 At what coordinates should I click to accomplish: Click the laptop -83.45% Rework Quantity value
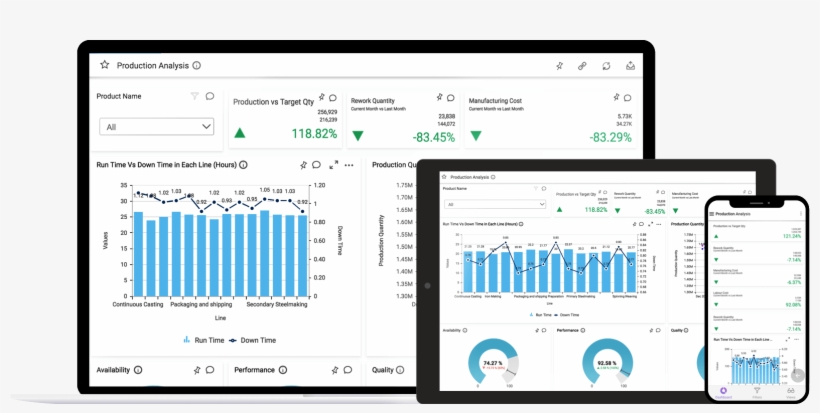[x=434, y=137]
